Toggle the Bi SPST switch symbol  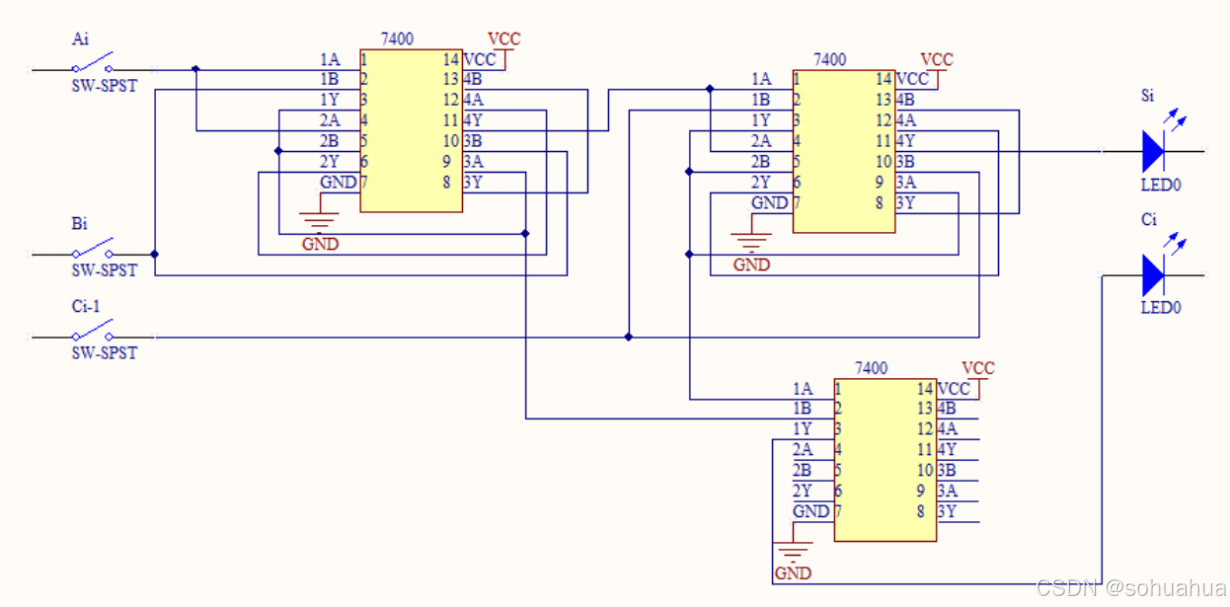tap(92, 249)
